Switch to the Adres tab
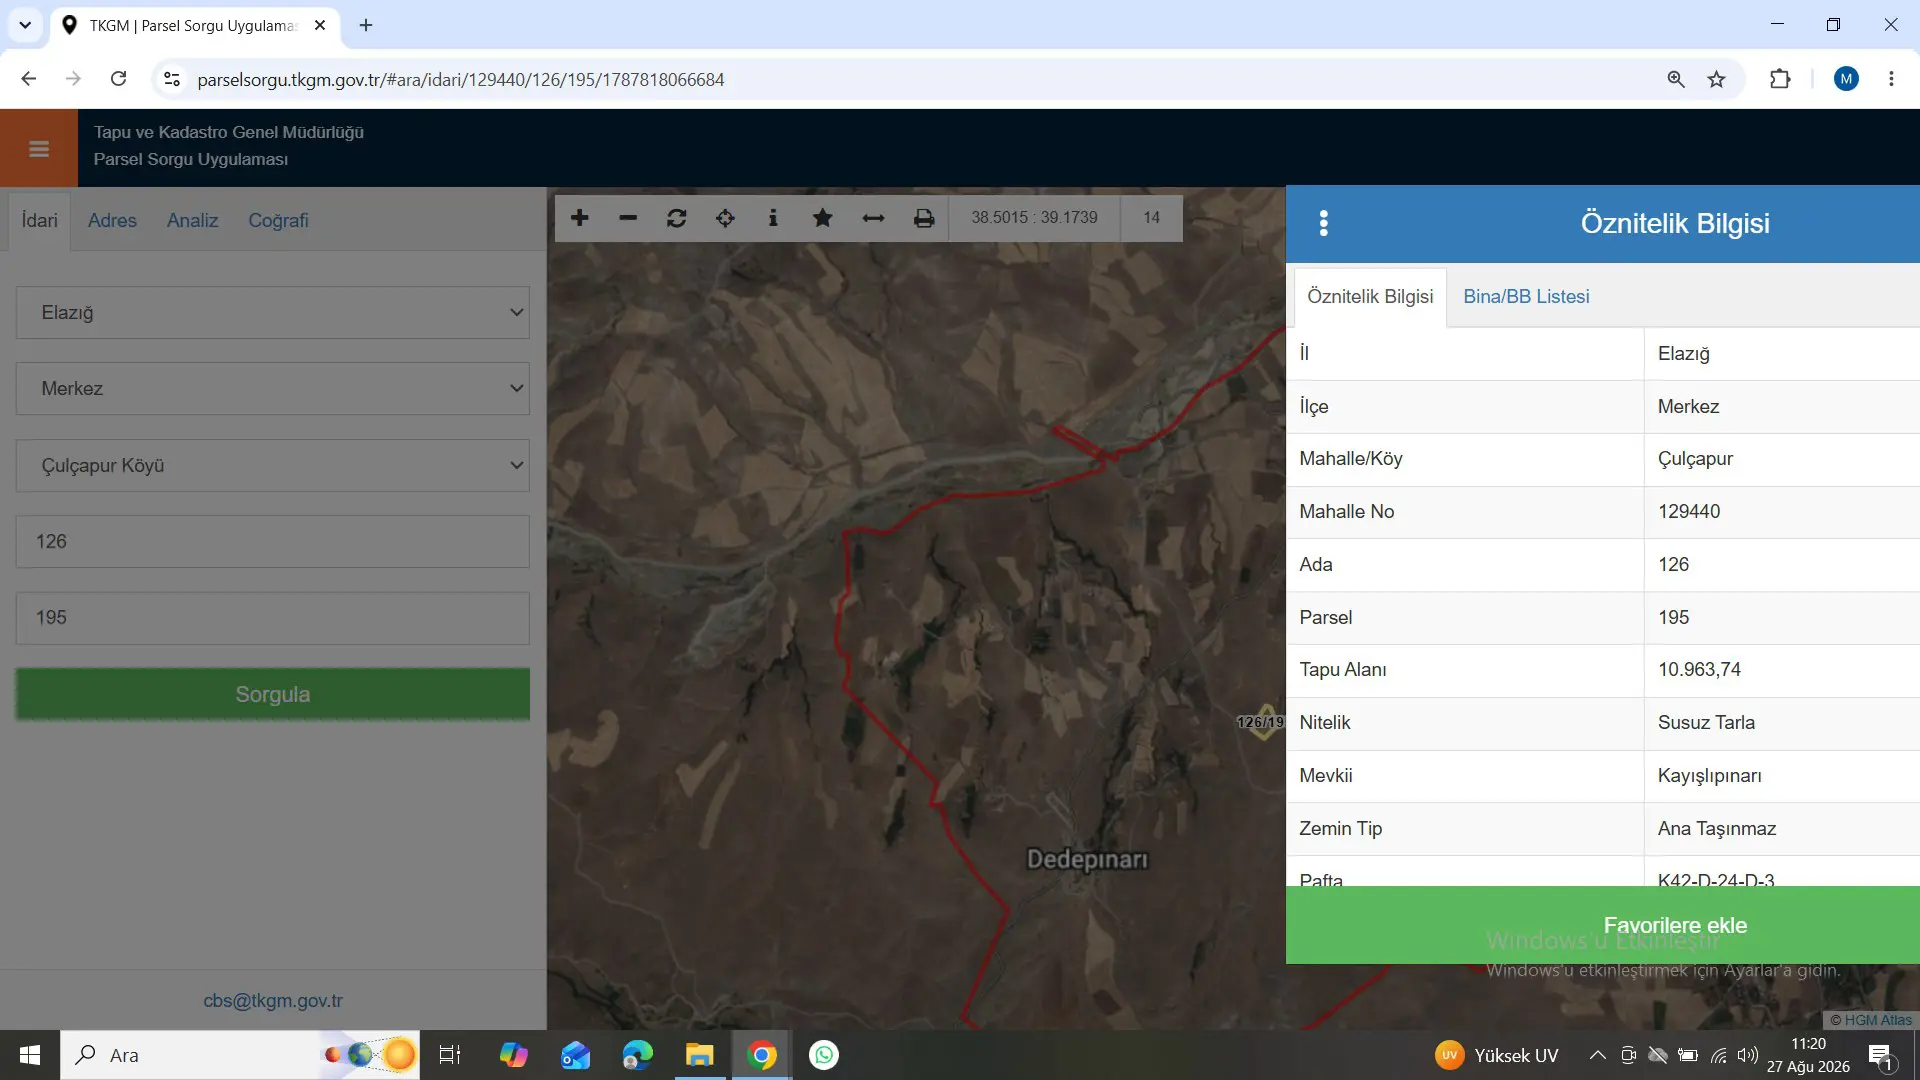 (112, 220)
